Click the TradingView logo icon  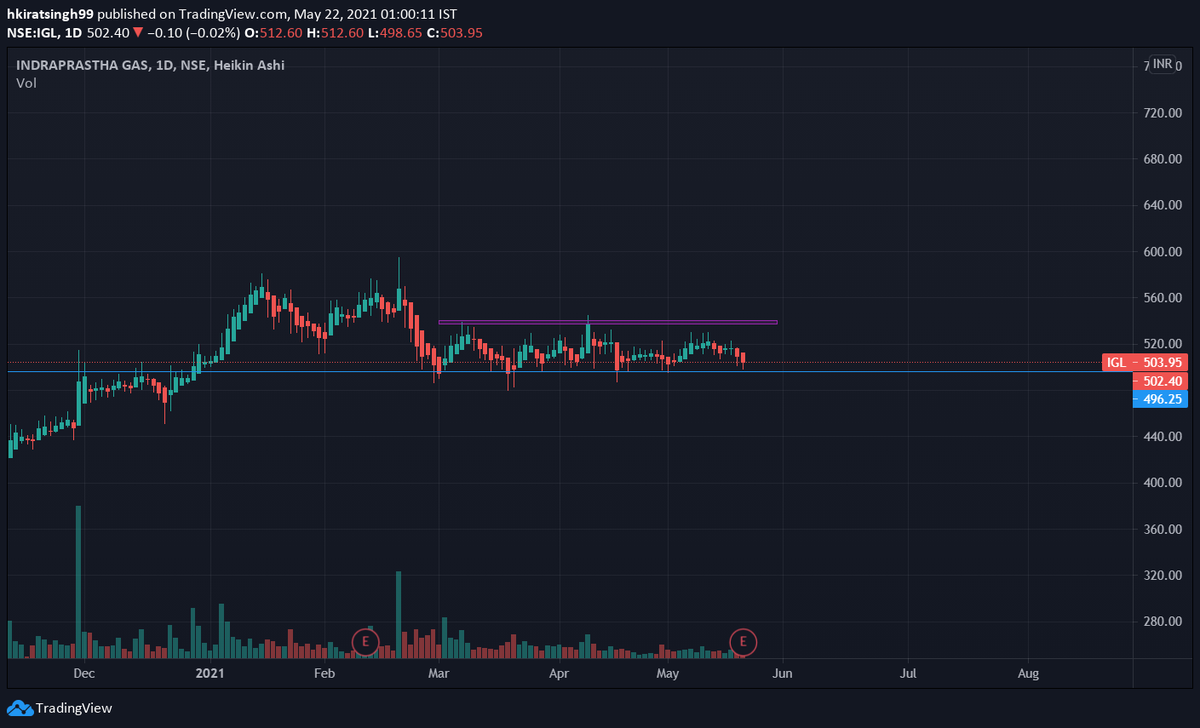coord(19,708)
